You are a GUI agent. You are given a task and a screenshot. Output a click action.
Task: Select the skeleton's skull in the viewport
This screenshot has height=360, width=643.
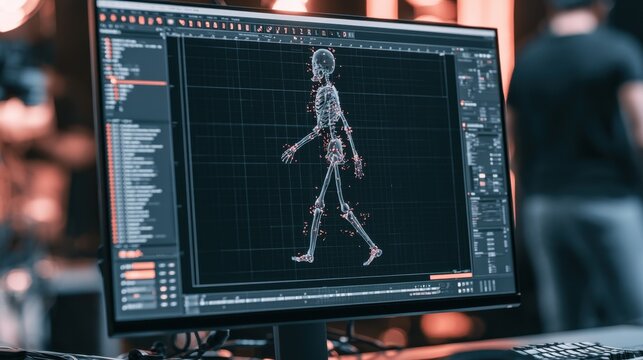click(324, 62)
